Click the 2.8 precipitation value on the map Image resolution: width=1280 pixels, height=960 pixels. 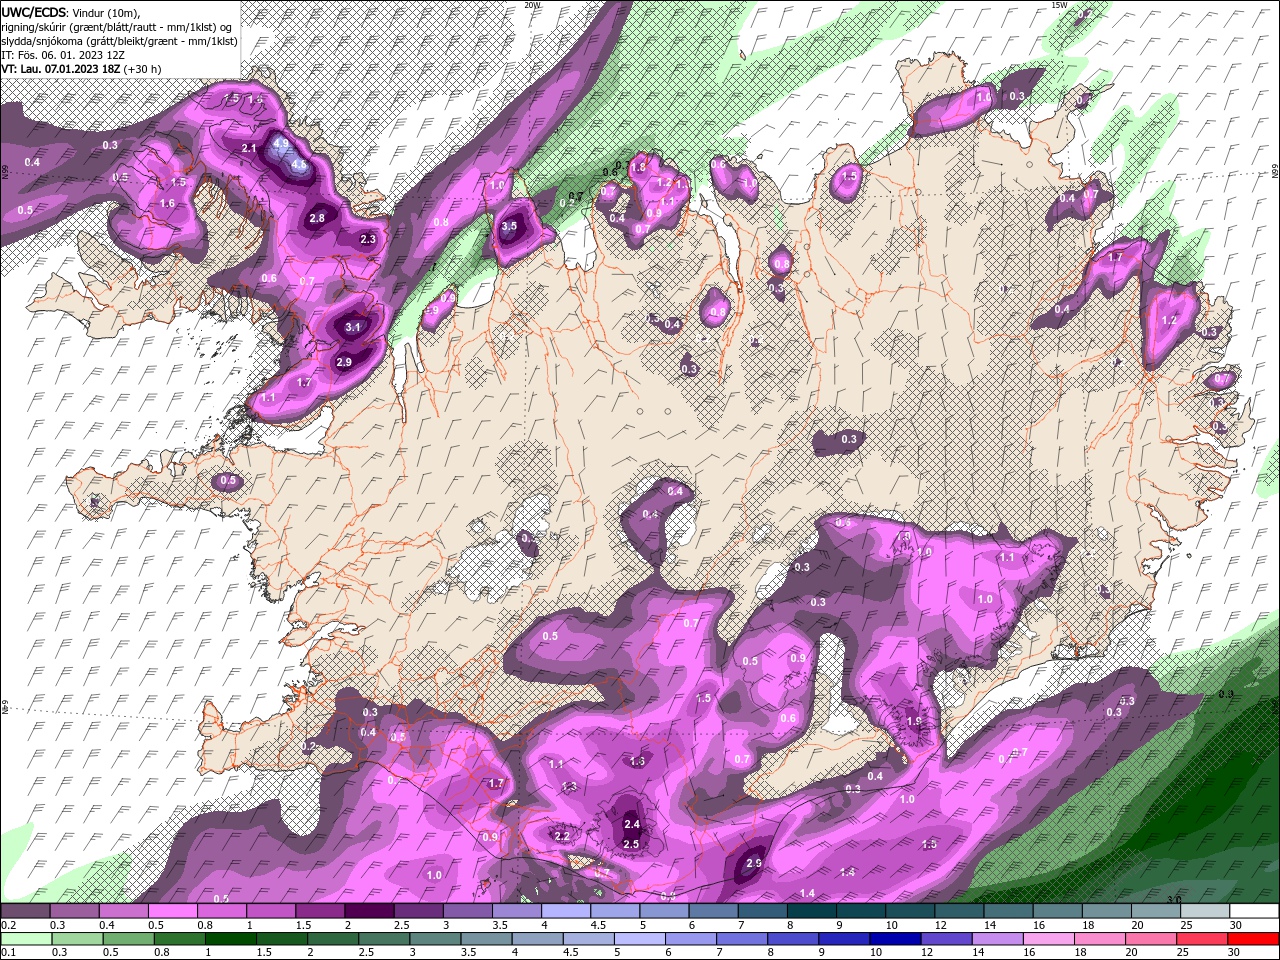tap(317, 218)
